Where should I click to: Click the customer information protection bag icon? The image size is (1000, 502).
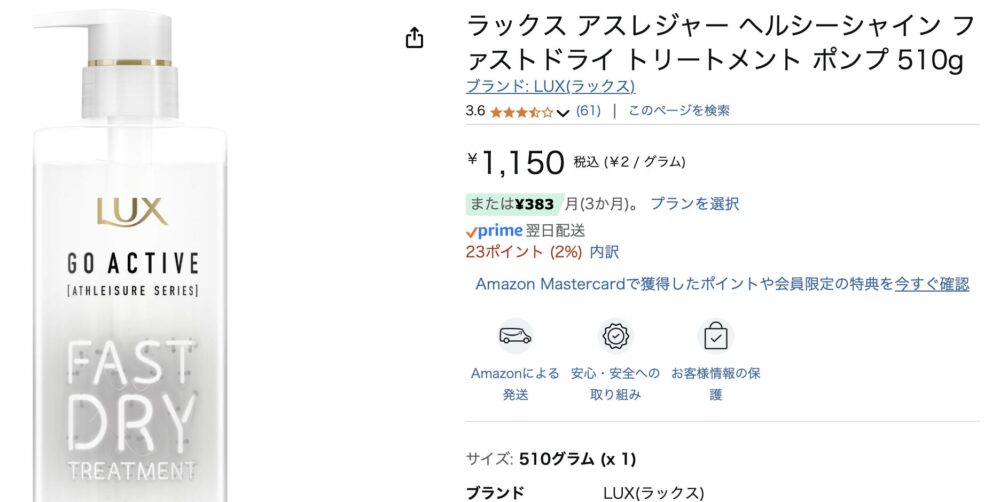click(716, 336)
